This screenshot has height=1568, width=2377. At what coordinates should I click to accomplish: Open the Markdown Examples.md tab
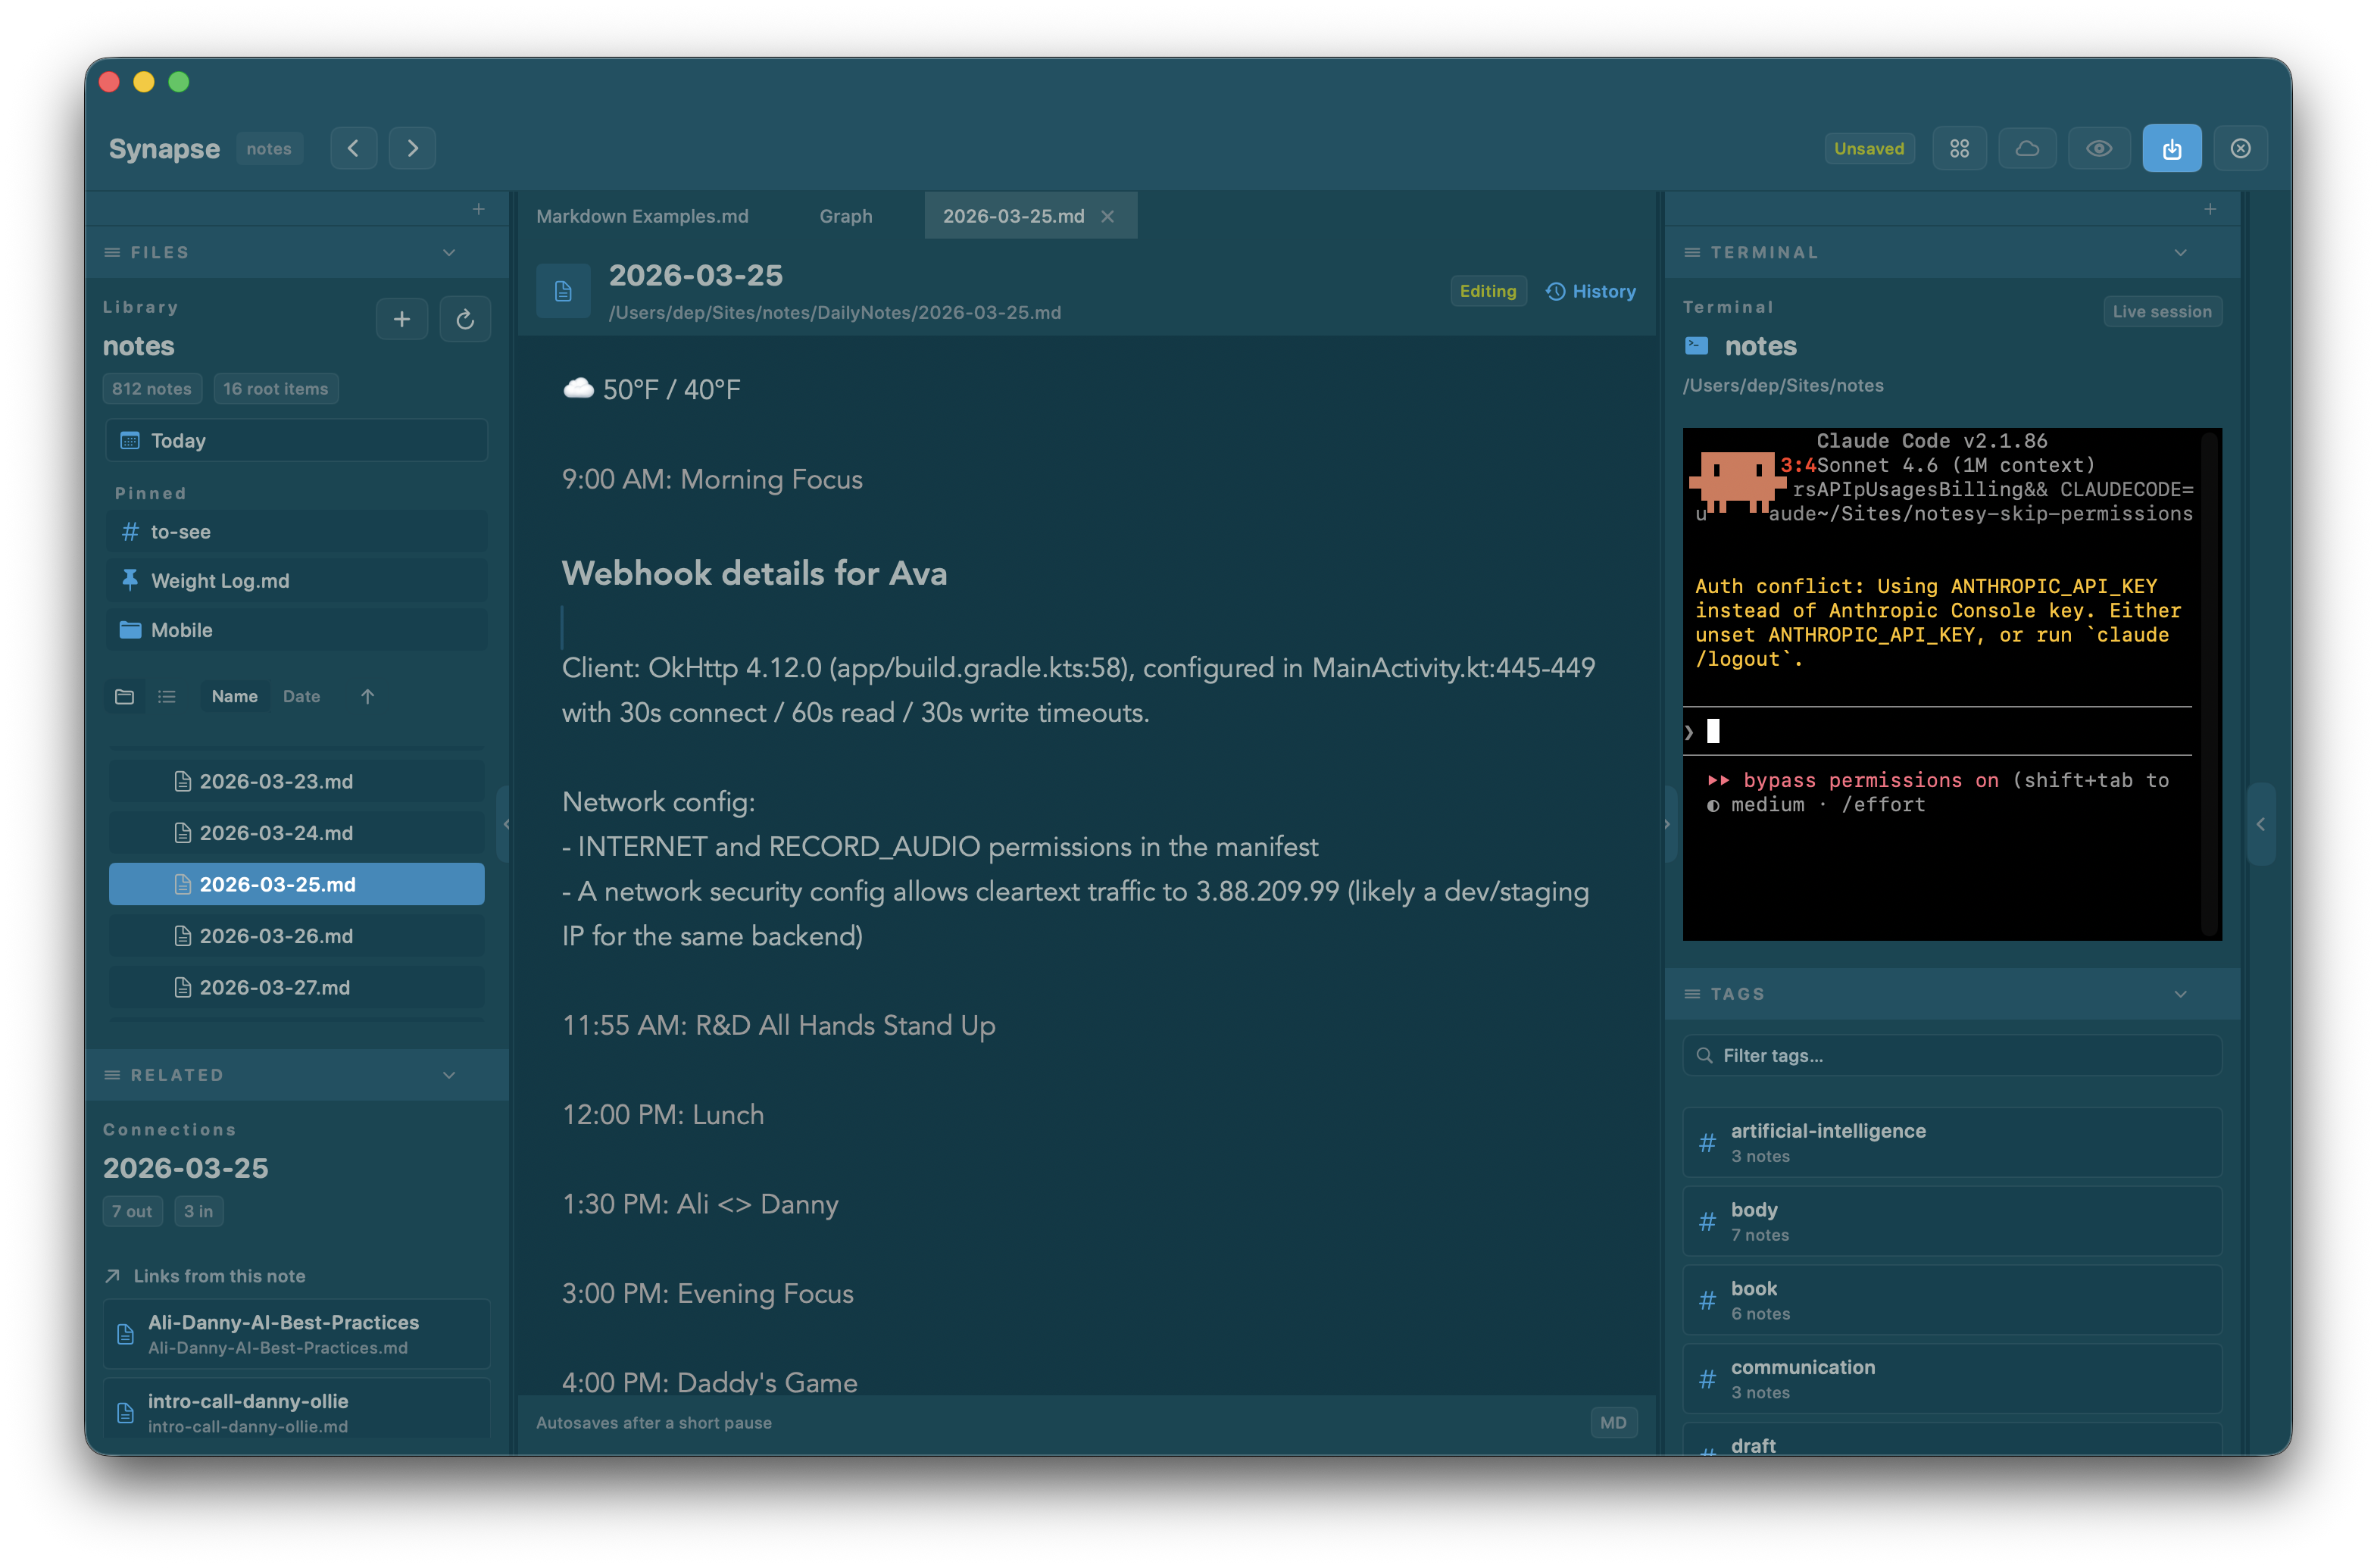[642, 216]
